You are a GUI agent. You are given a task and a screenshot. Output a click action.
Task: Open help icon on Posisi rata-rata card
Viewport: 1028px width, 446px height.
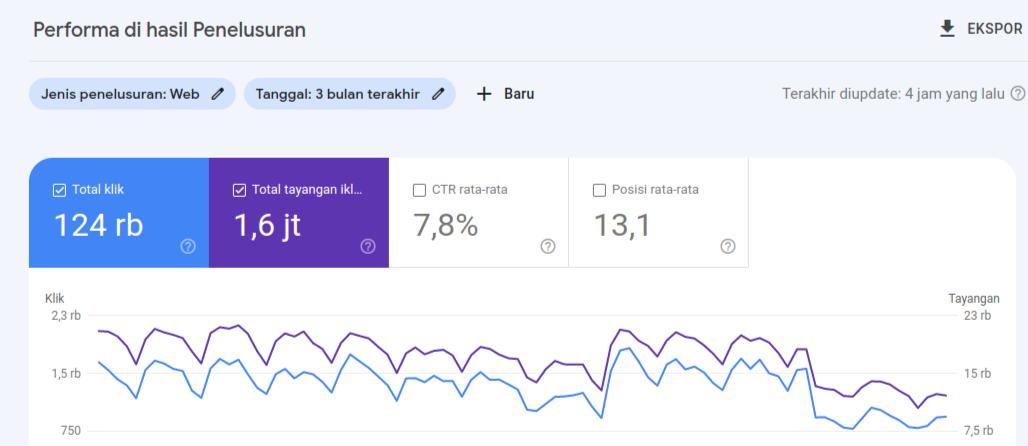[728, 247]
